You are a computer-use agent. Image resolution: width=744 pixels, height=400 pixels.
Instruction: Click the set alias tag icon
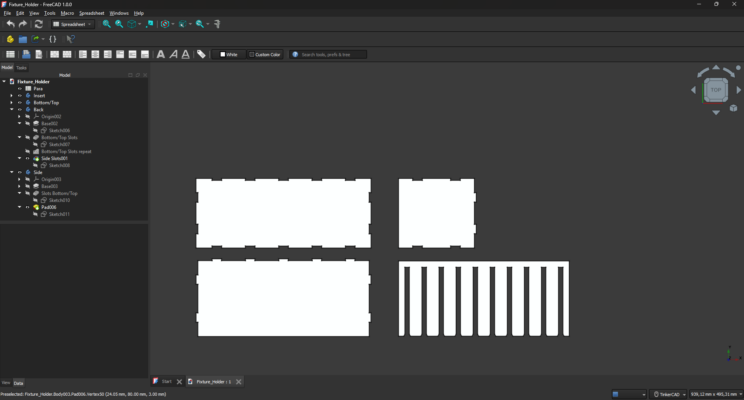[x=201, y=55]
